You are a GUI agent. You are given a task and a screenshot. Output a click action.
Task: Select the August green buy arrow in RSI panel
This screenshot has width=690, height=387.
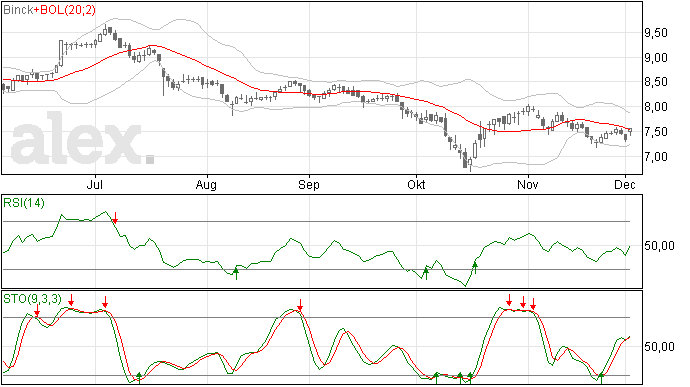point(236,273)
